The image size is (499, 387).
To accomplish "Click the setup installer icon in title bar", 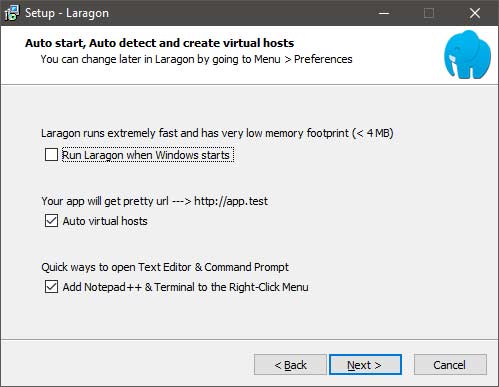I will coord(12,13).
